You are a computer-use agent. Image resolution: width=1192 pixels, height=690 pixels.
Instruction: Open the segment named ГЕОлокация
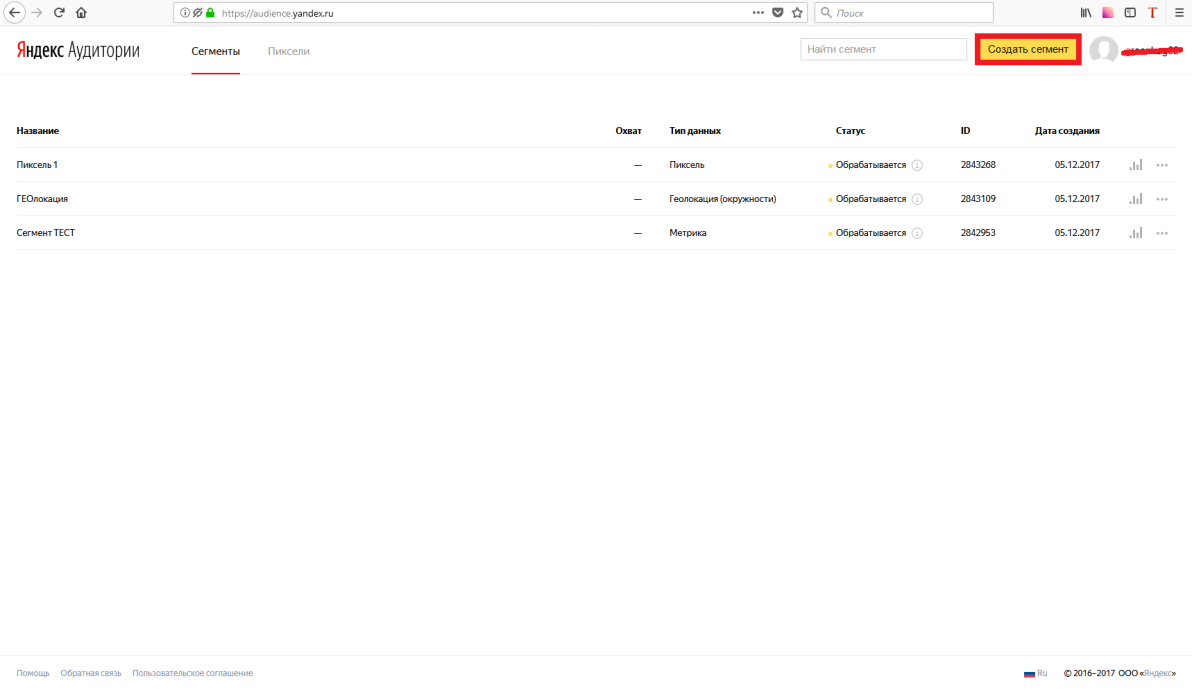(42, 199)
